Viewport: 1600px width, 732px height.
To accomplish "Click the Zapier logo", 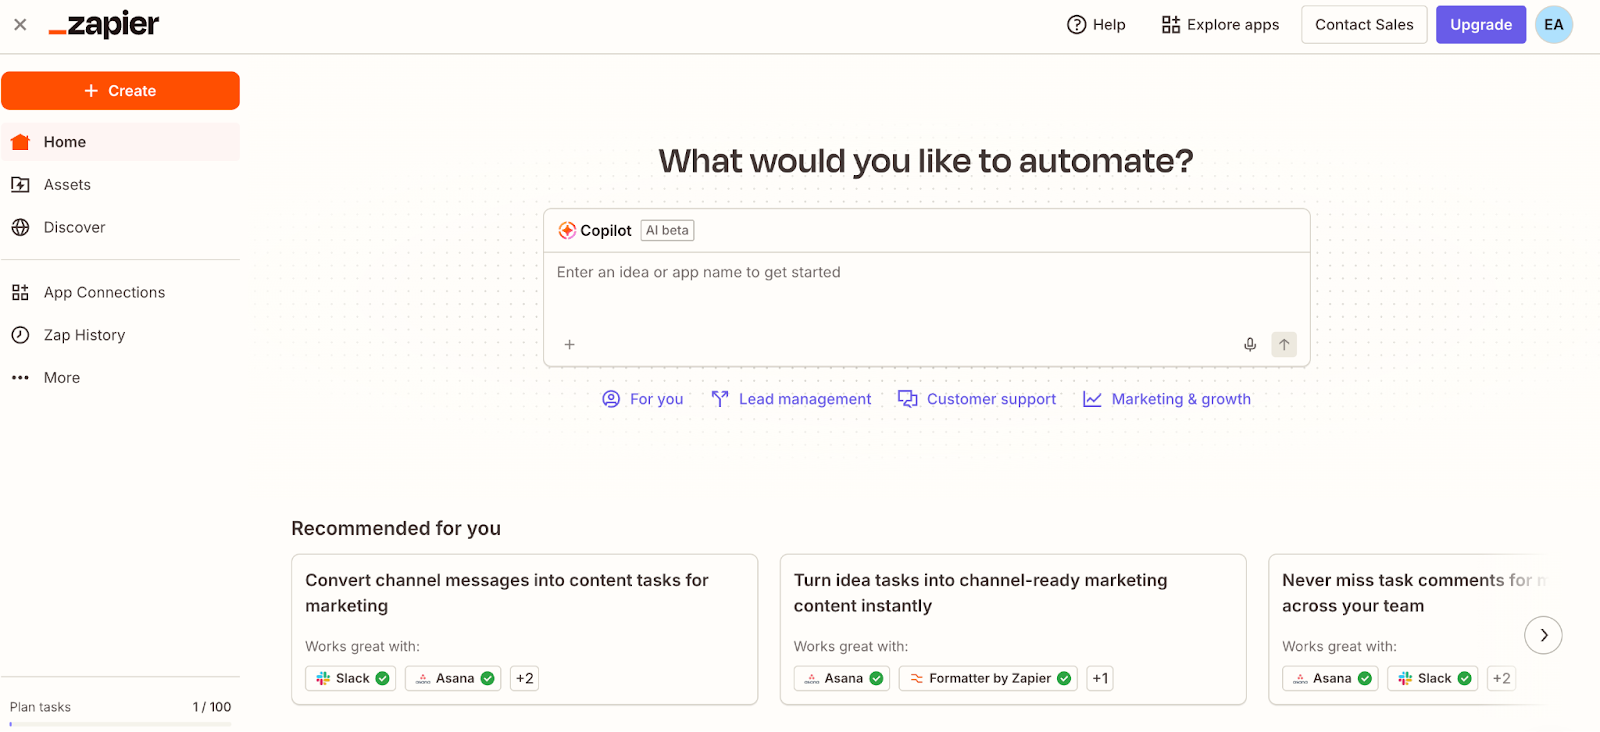I will (x=104, y=25).
